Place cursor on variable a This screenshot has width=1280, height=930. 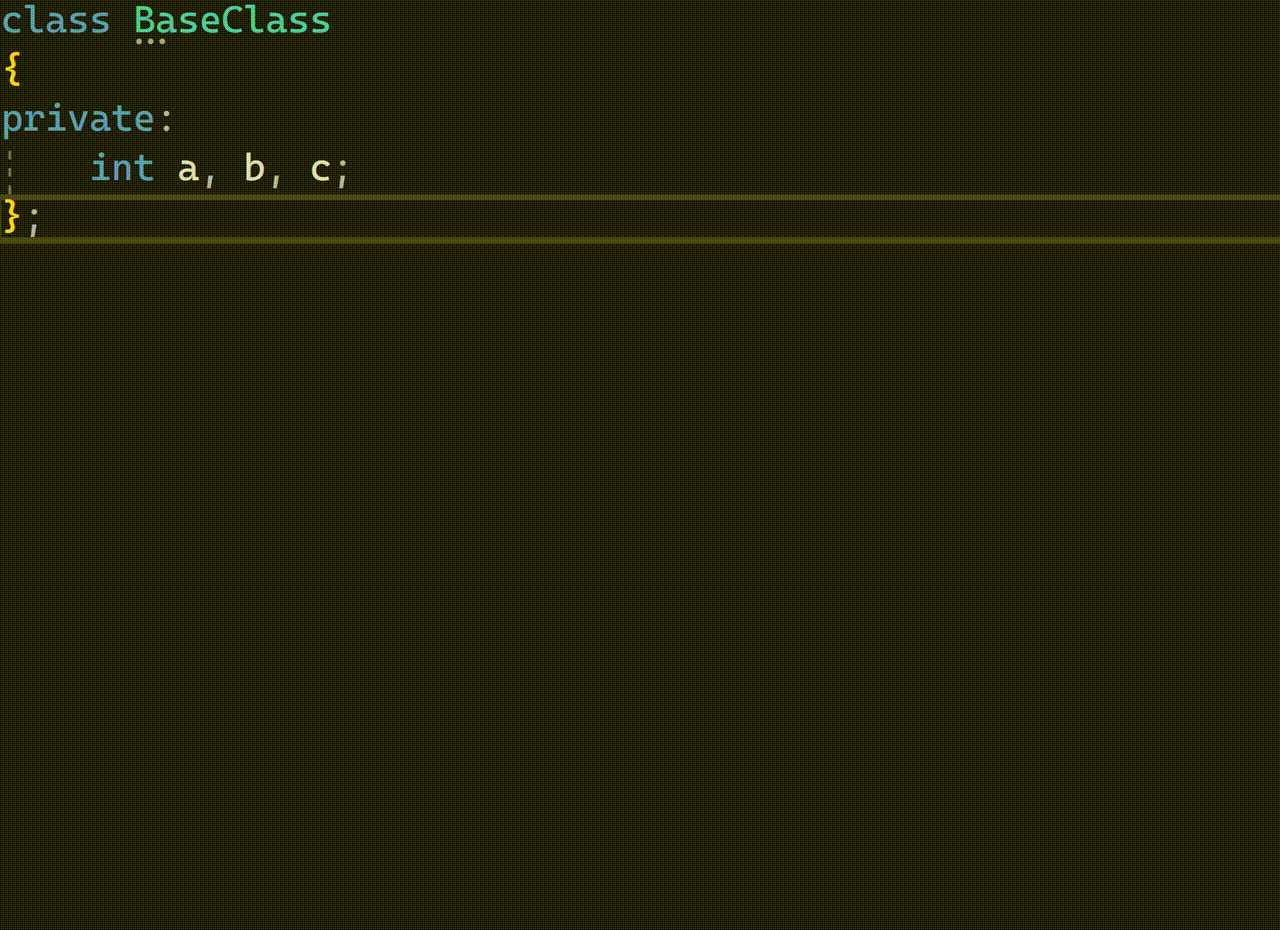click(188, 169)
